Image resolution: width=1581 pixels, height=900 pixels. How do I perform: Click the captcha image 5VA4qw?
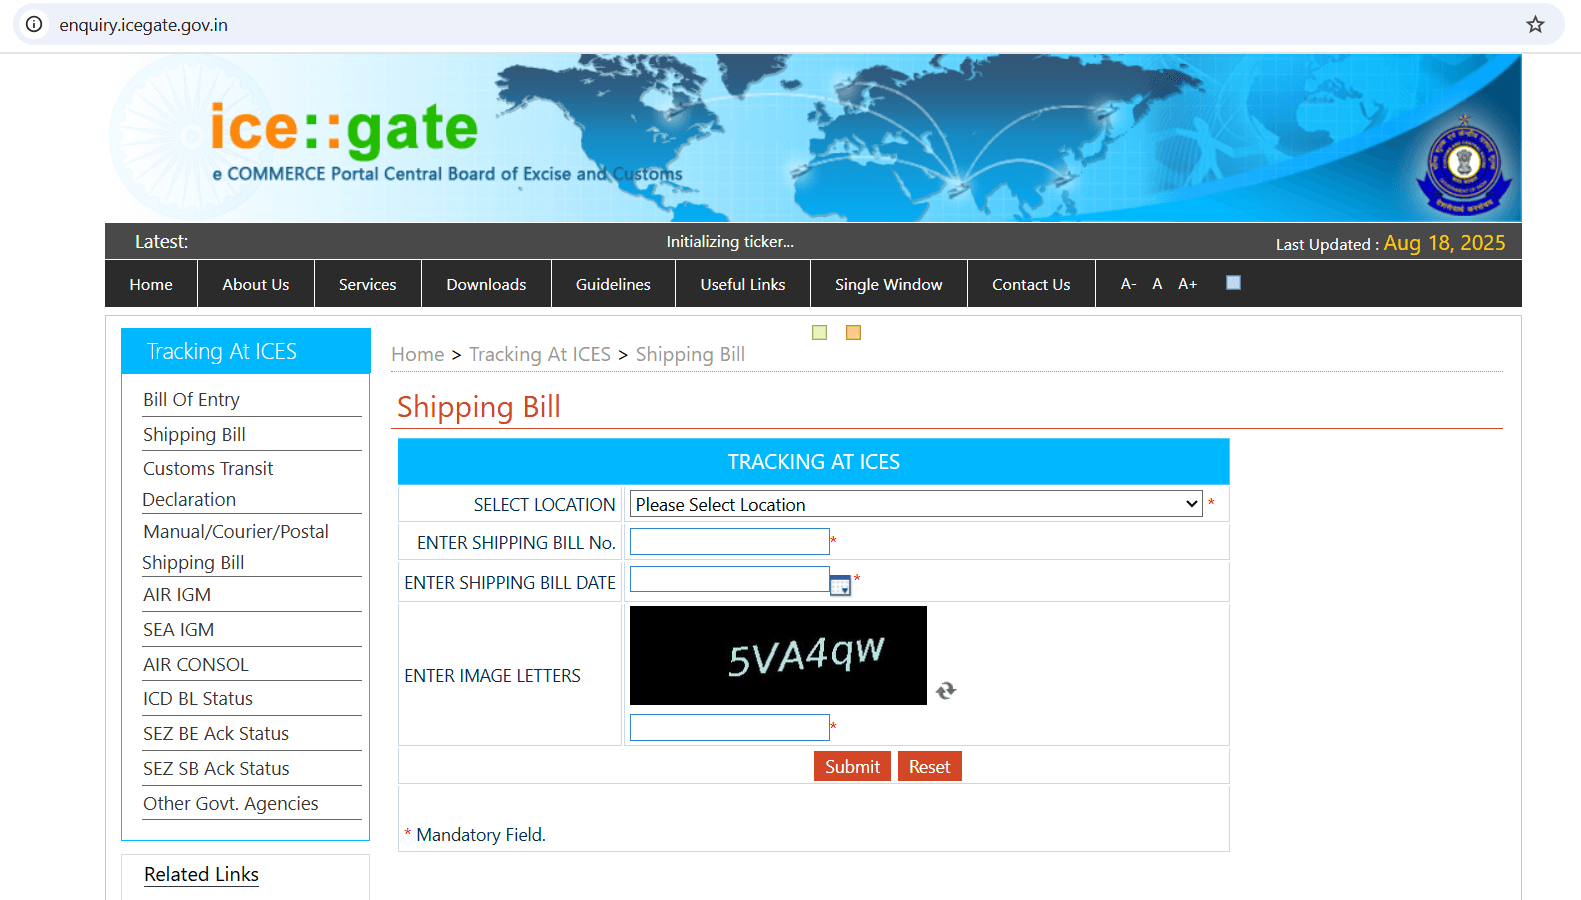(x=778, y=655)
